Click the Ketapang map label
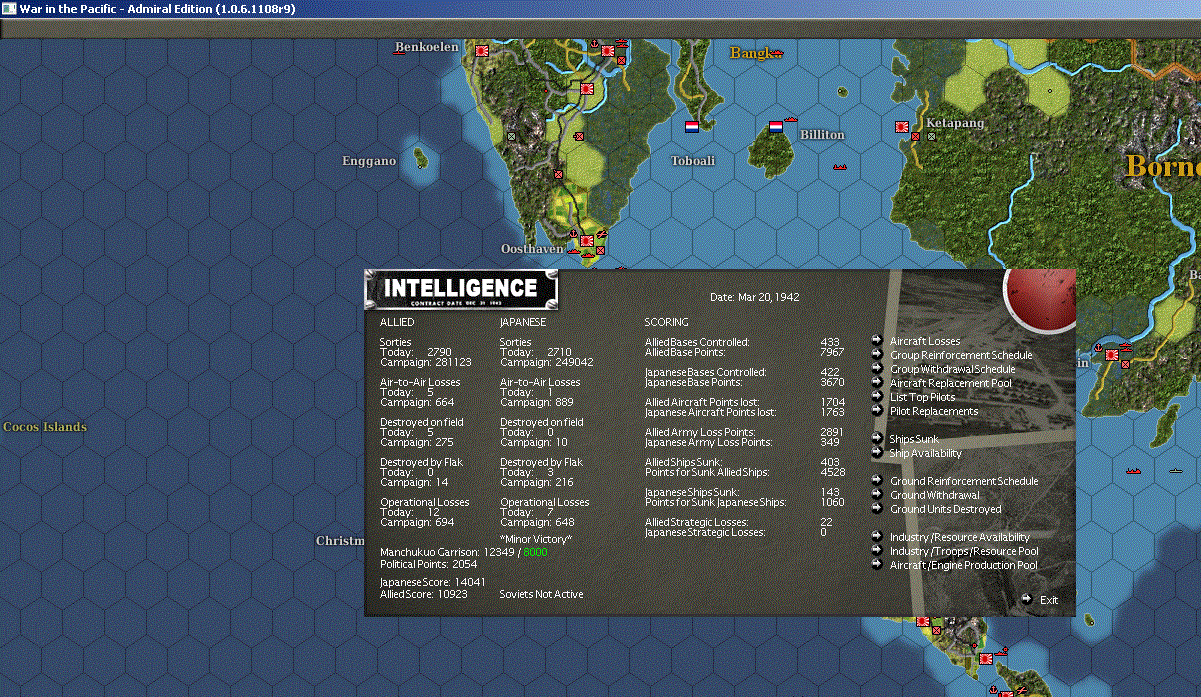Image resolution: width=1201 pixels, height=697 pixels. (955, 123)
